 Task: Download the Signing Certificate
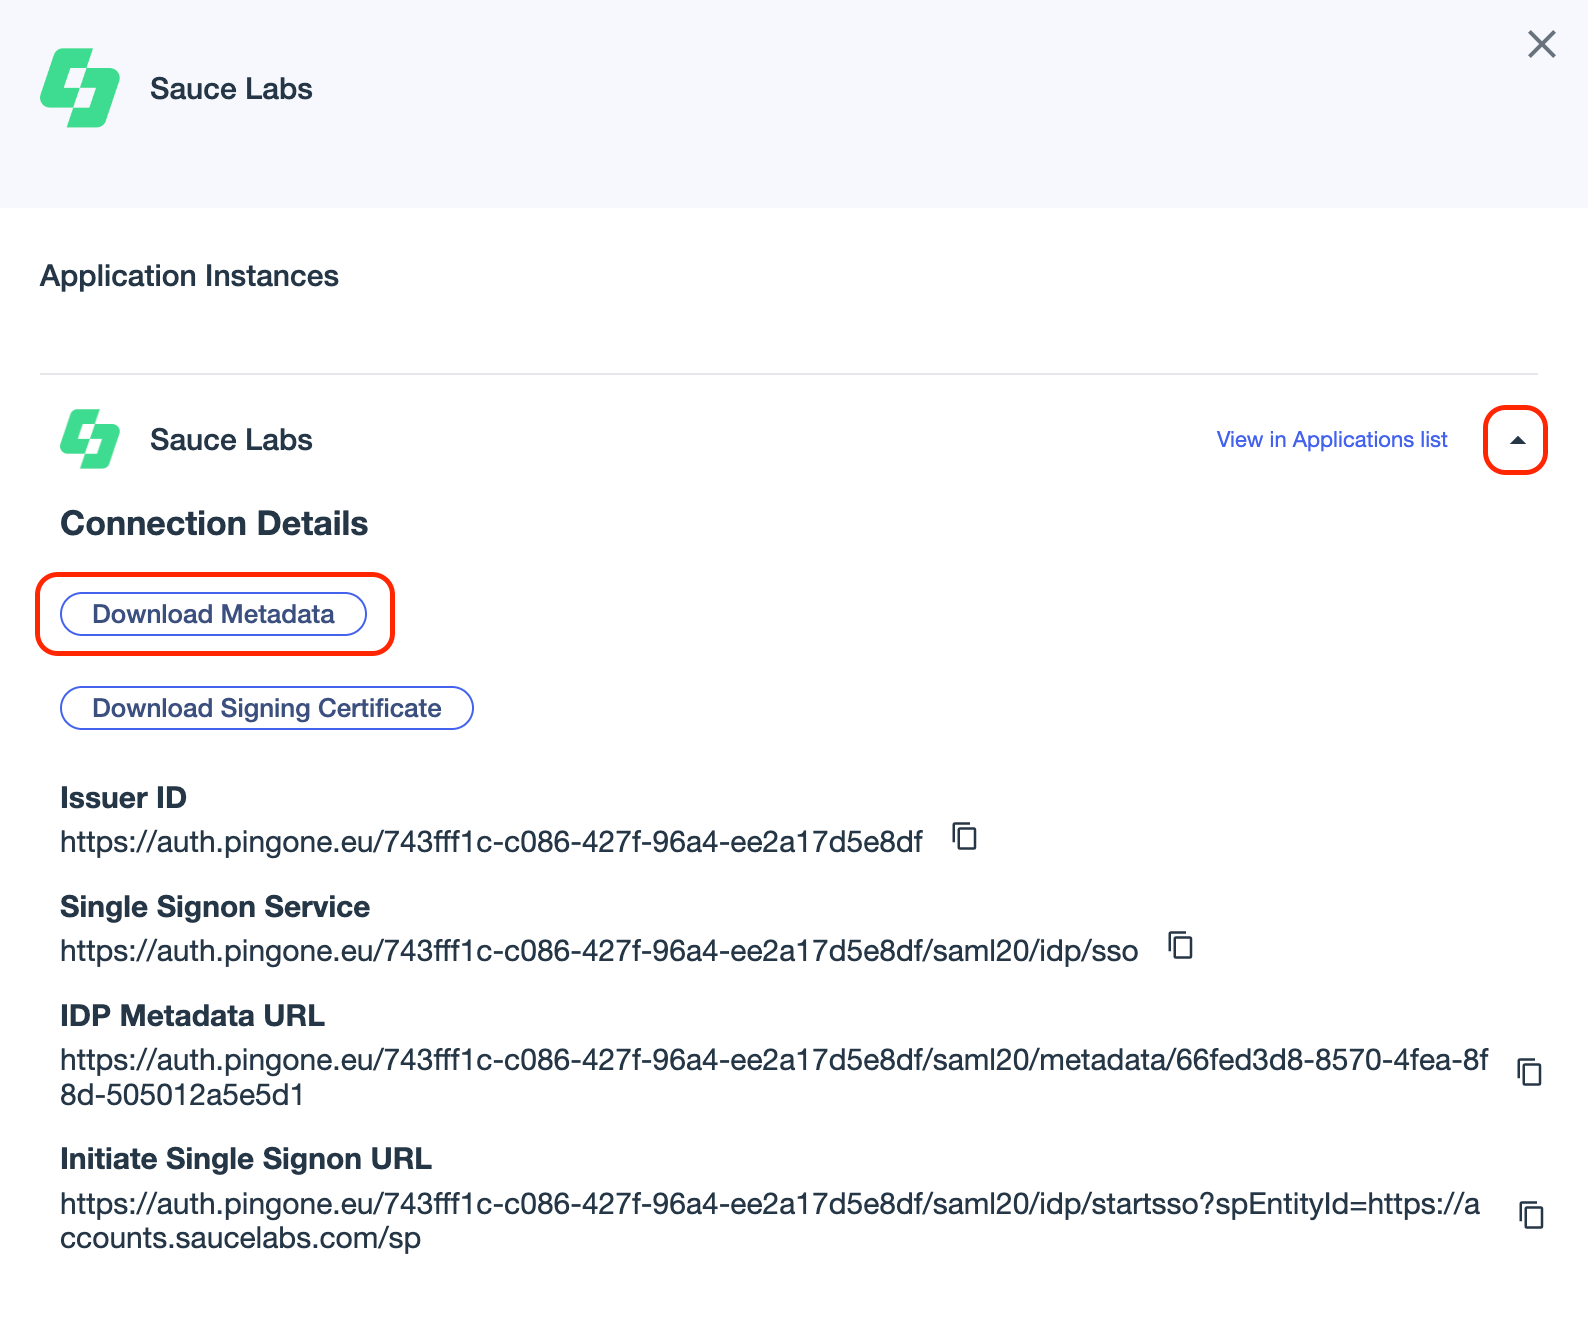pyautogui.click(x=267, y=708)
